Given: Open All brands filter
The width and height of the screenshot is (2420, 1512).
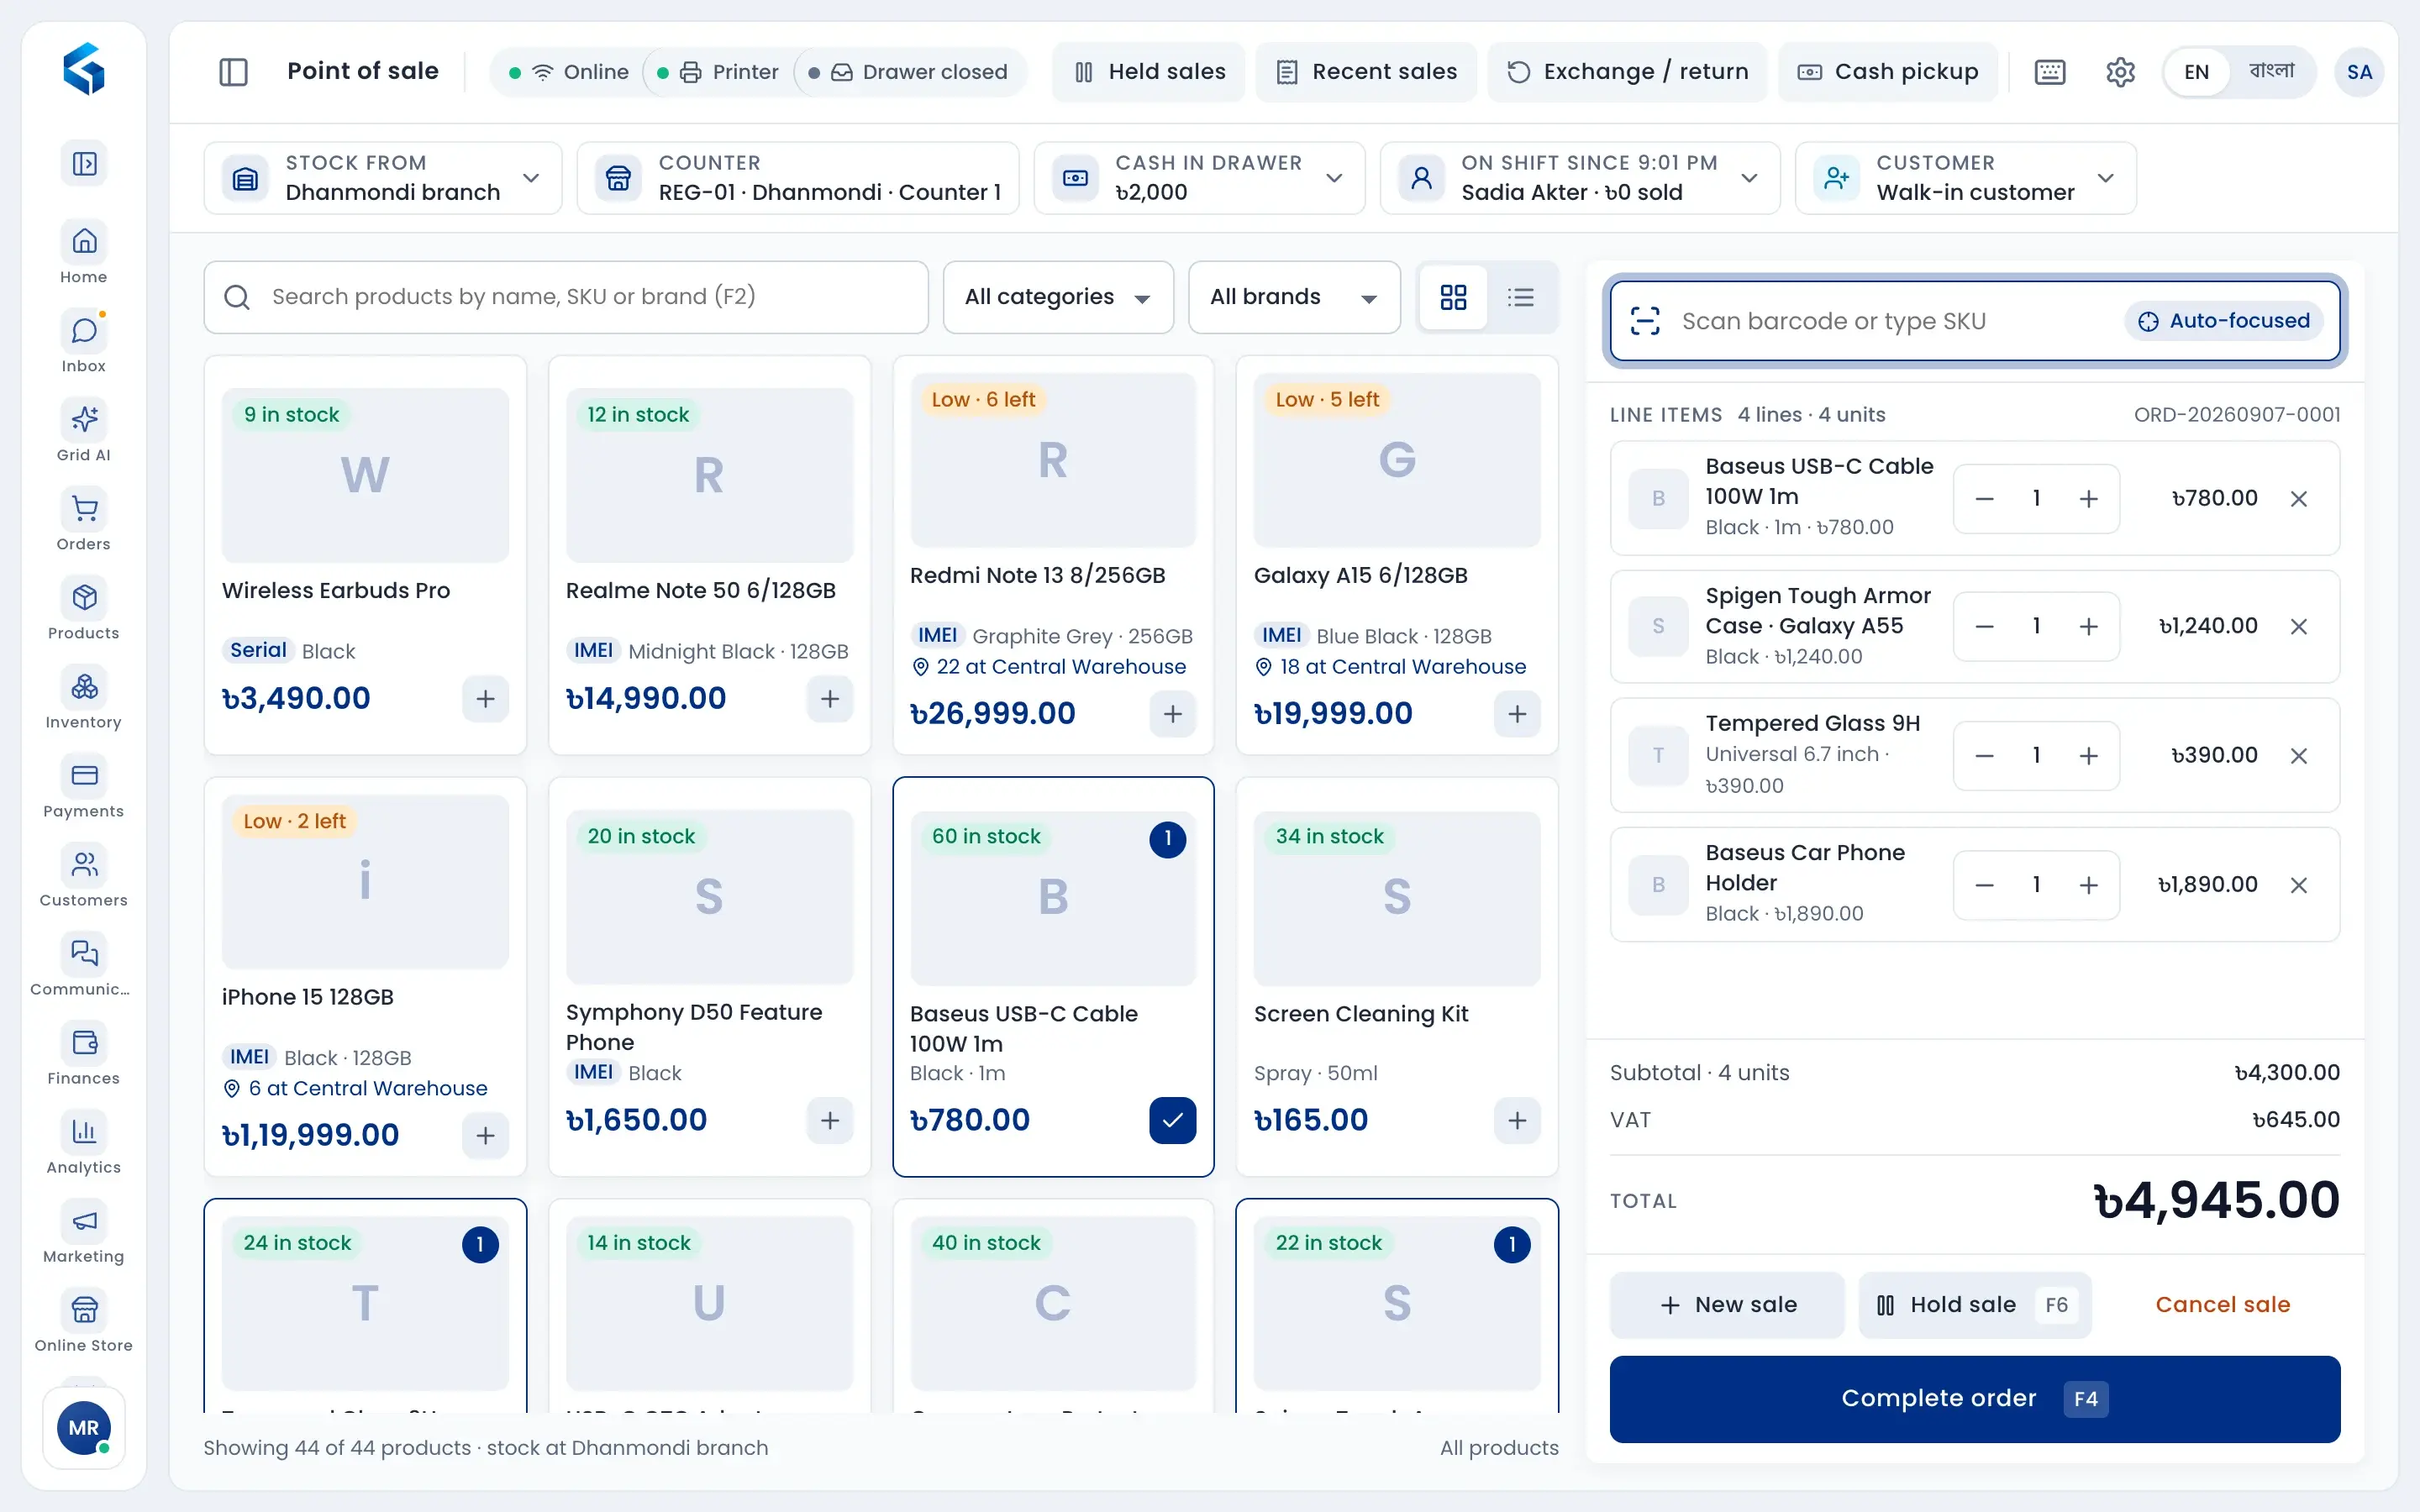Looking at the screenshot, I should click(x=1293, y=297).
